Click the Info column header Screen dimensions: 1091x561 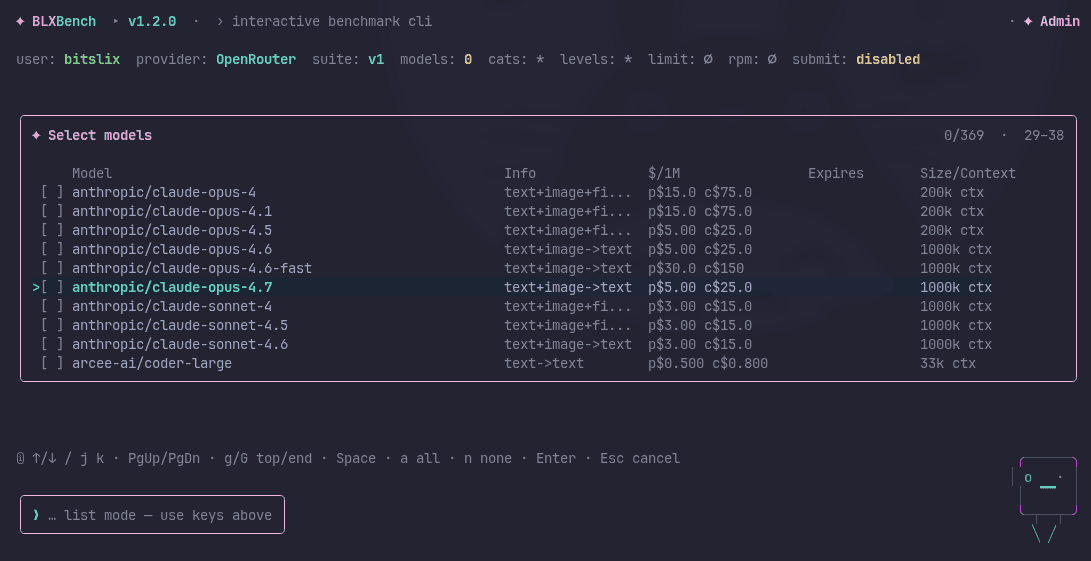tap(520, 173)
